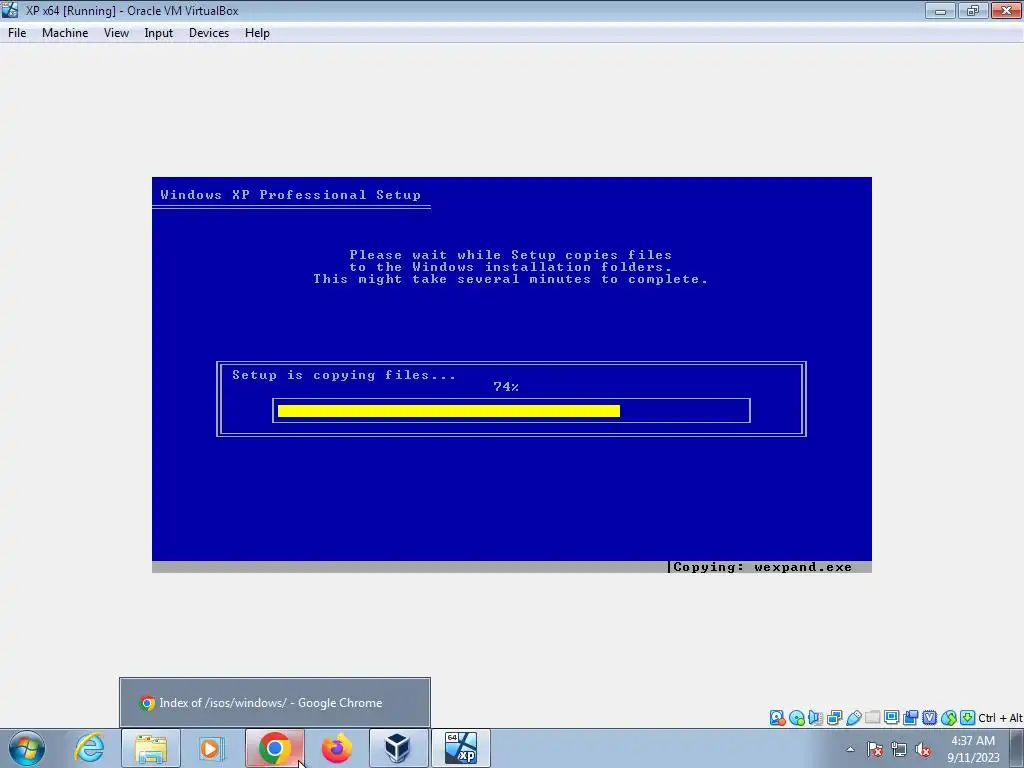Open the Machine menu
1024x768 pixels.
coord(65,33)
